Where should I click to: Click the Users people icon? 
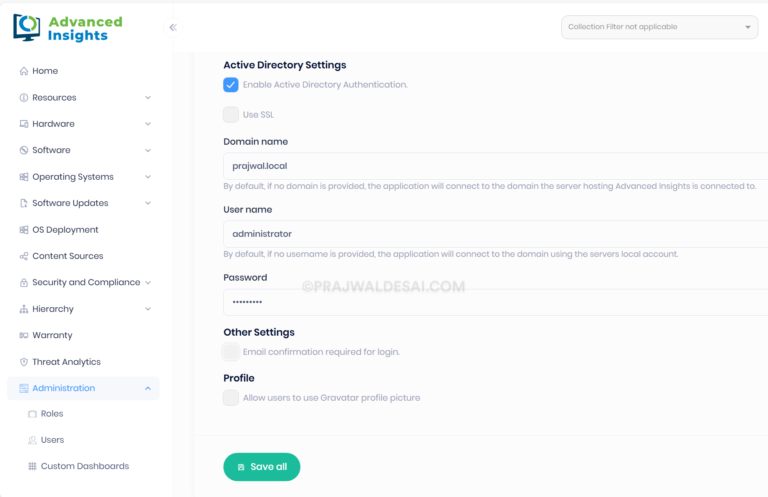tap(32, 440)
